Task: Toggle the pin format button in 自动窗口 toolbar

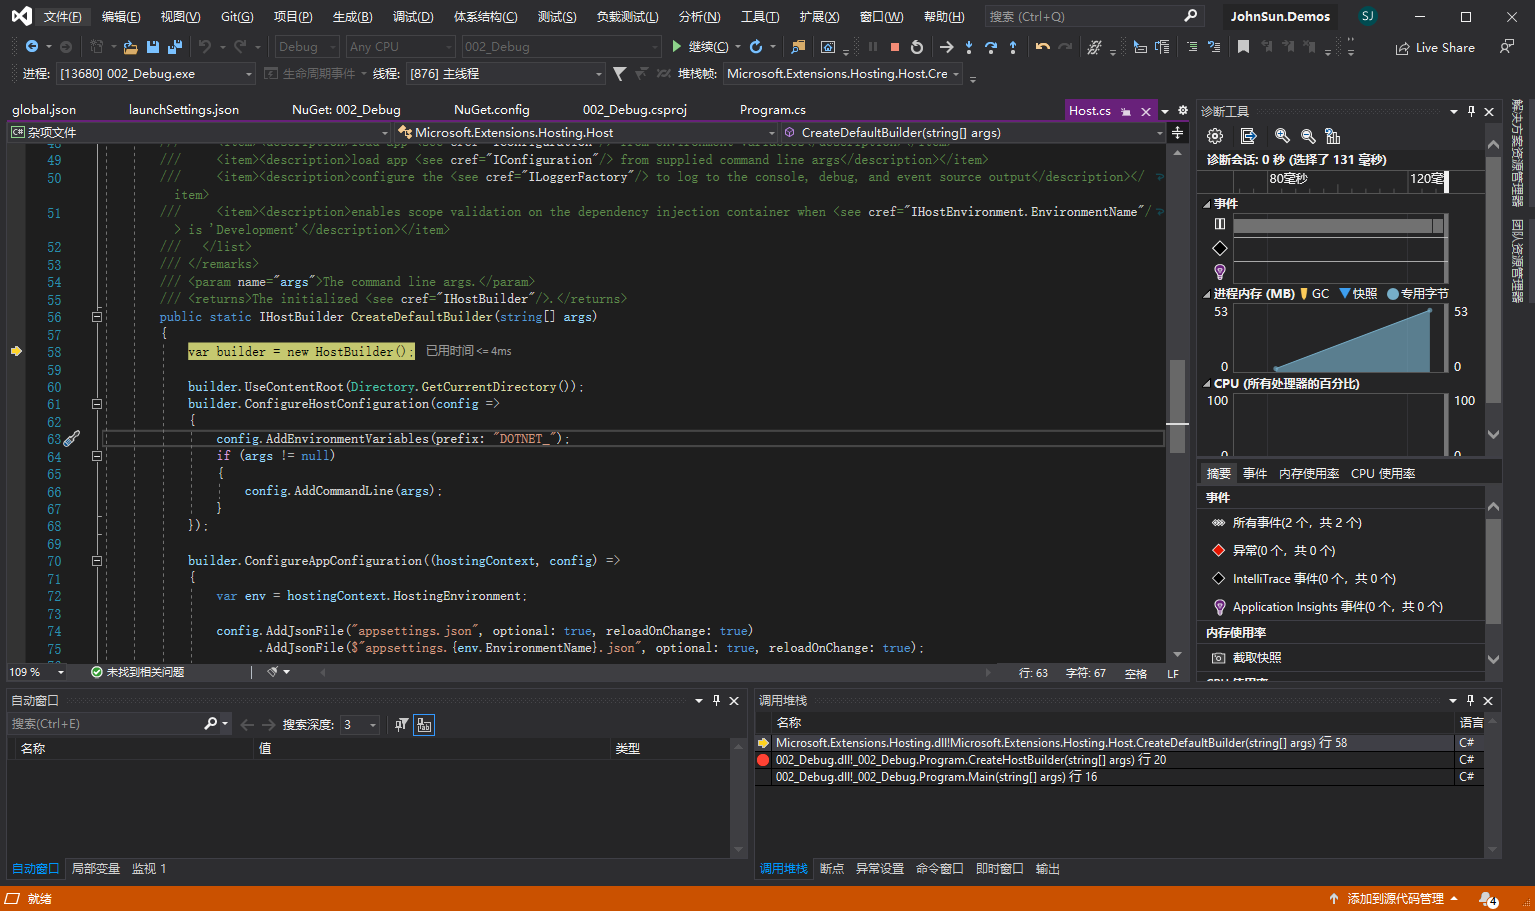Action: (x=401, y=725)
